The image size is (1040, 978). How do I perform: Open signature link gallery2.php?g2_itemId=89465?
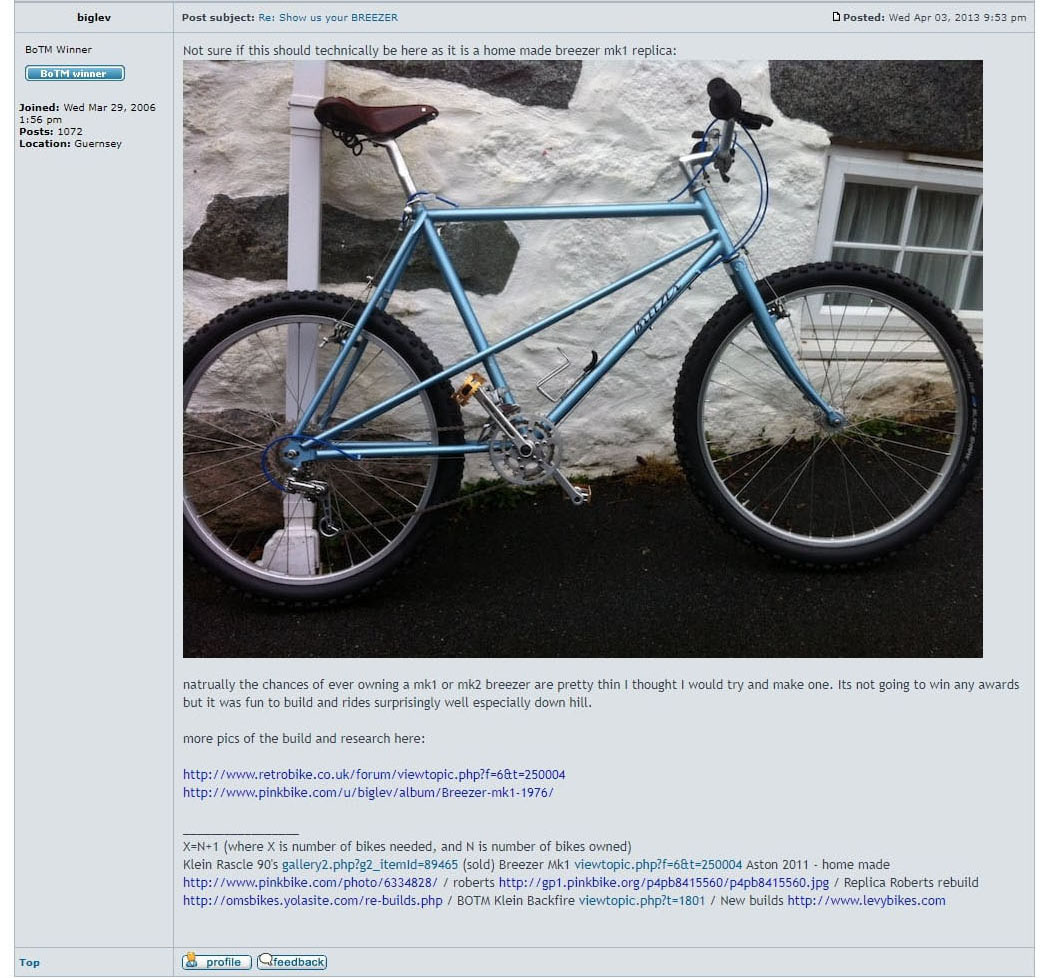369,864
